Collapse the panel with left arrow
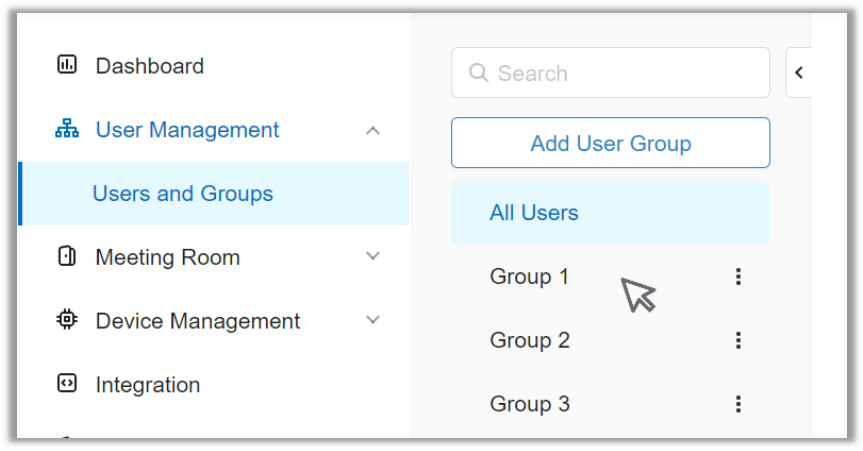Screen dimensions: 863x451 [x=798, y=73]
